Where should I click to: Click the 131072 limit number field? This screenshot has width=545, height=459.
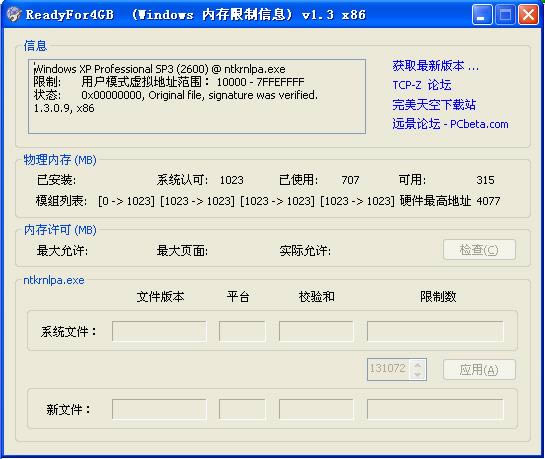[389, 369]
